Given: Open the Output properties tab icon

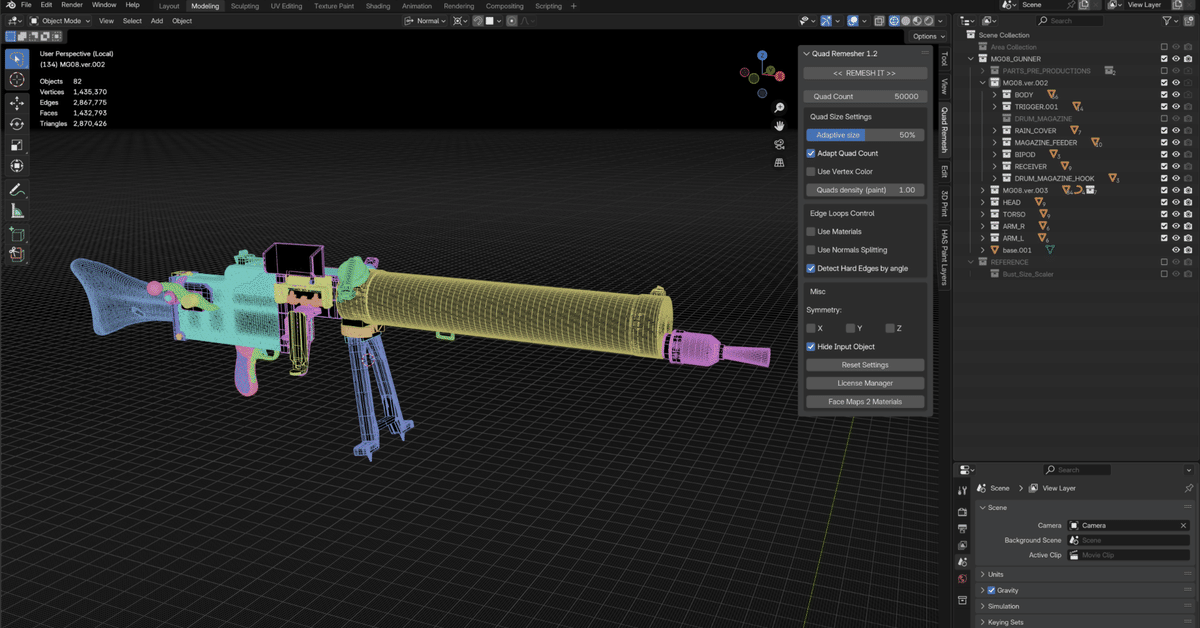Looking at the screenshot, I should (962, 528).
